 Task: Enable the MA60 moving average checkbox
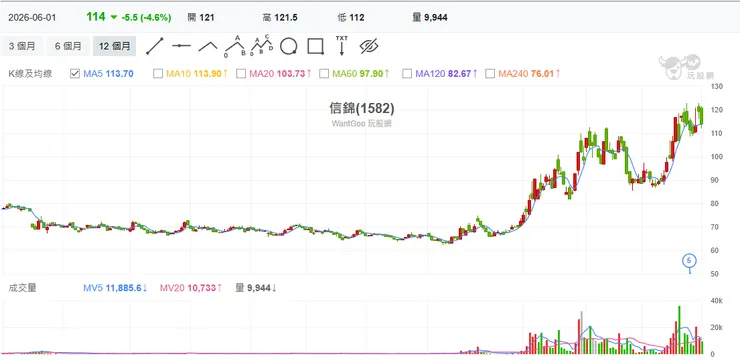tap(324, 74)
